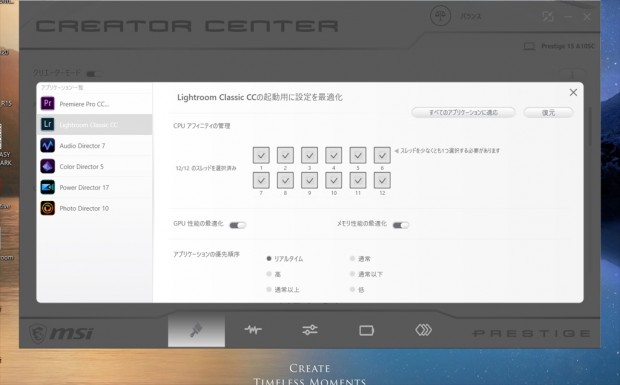Toggle メモリ性能の最適化 switch
Viewport: 620px width, 385px height.
pyautogui.click(x=401, y=225)
